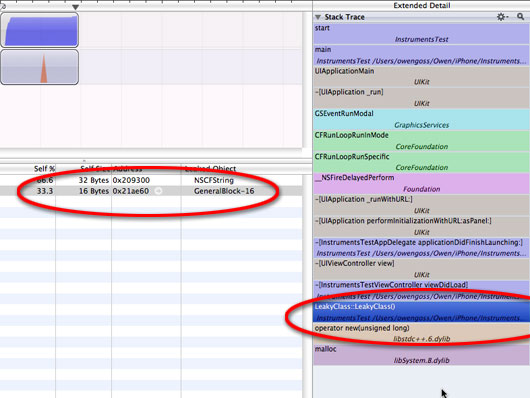
Task: Select the start frame in stack trace
Action: pyautogui.click(x=421, y=34)
